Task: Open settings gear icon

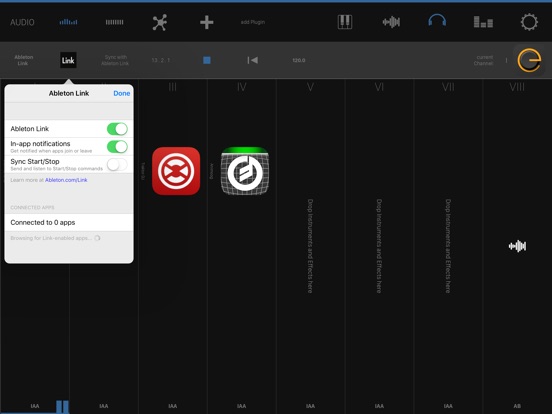Action: point(529,22)
